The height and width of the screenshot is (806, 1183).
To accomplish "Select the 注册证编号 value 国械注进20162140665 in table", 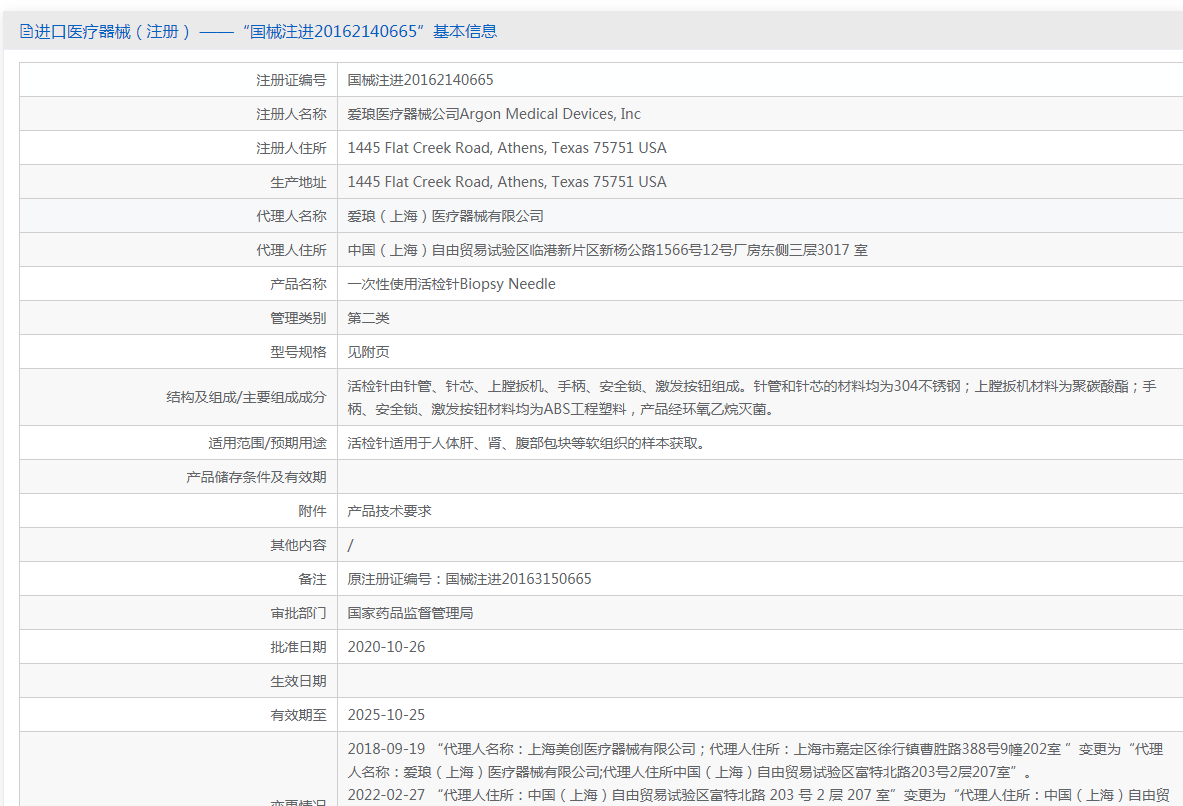I will (x=420, y=80).
